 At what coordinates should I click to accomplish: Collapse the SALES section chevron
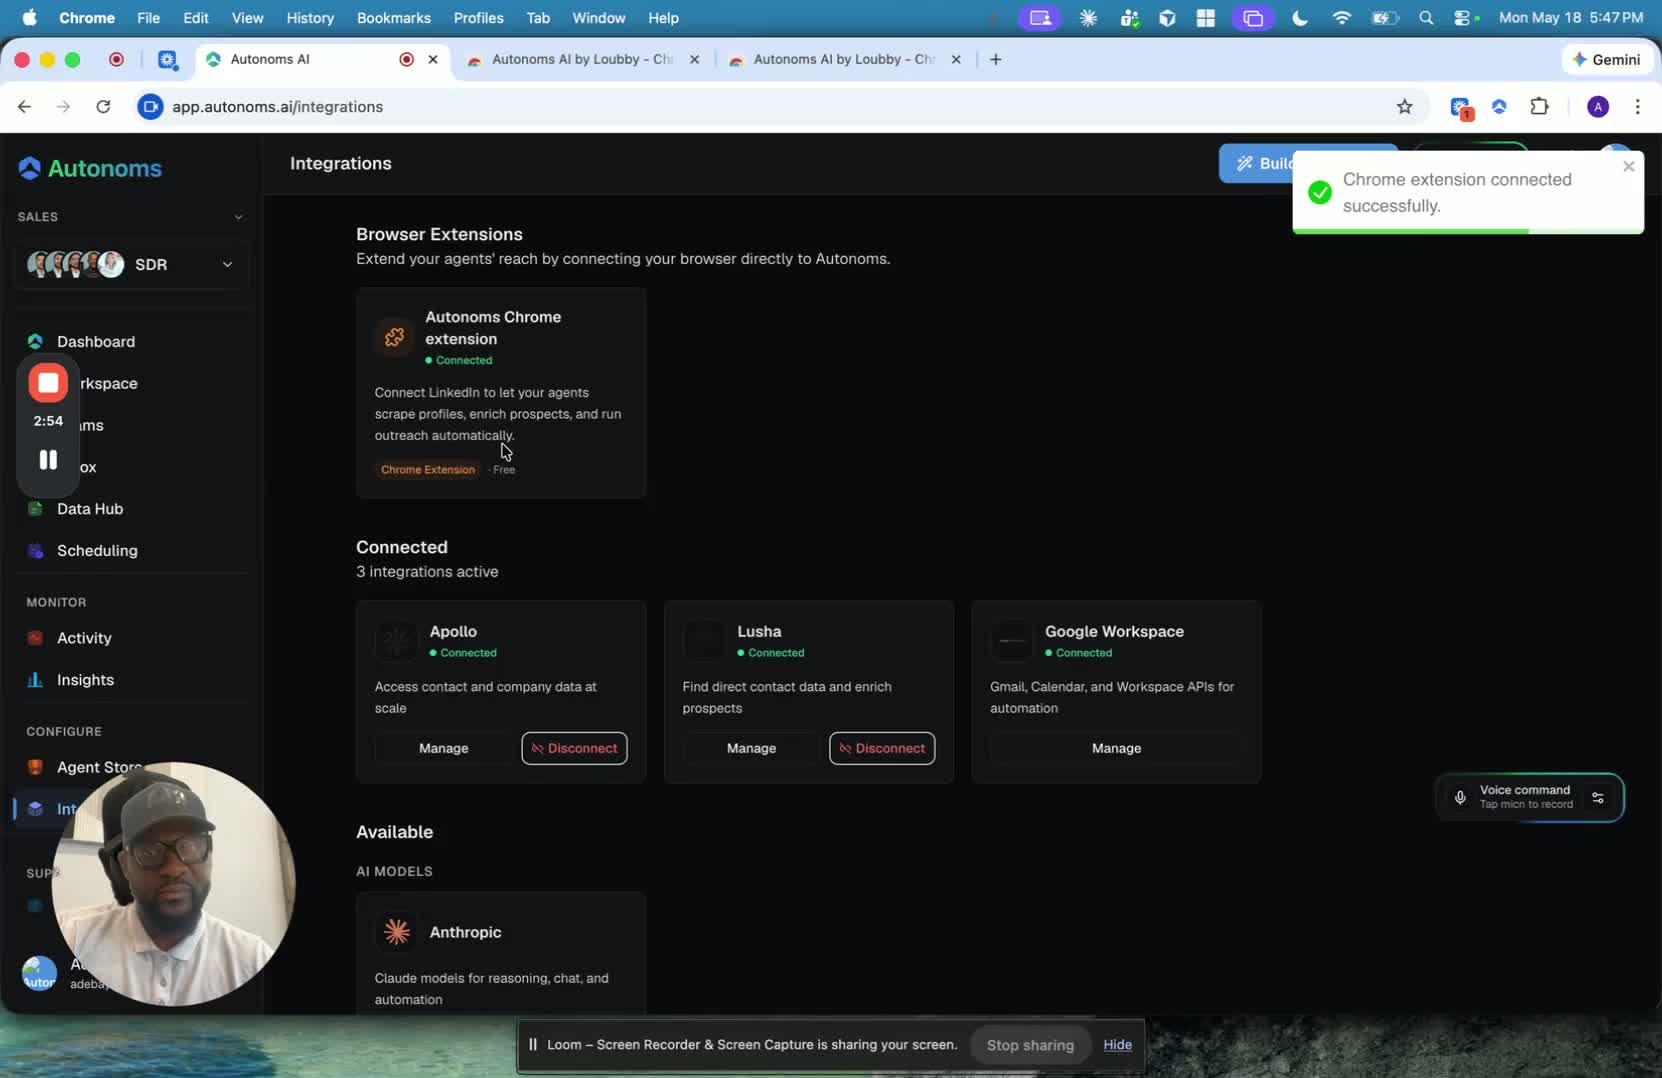(x=238, y=217)
